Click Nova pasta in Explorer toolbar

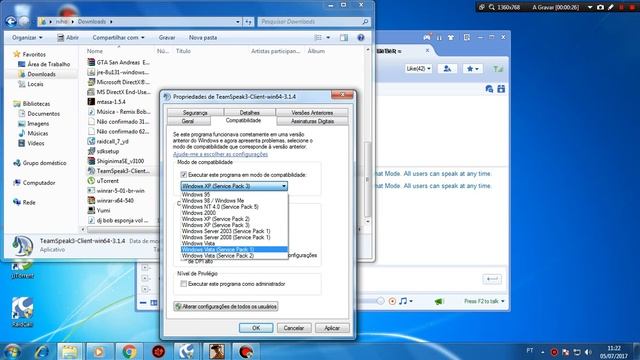pos(203,38)
